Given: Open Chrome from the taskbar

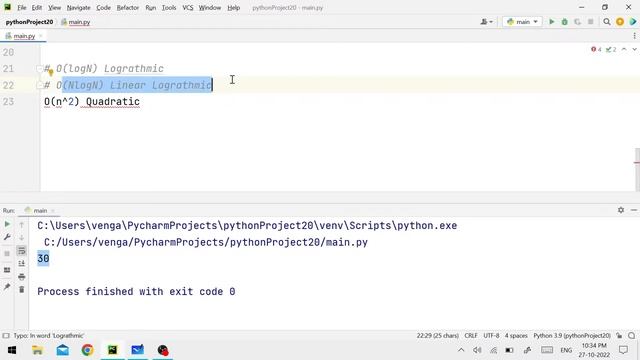Looking at the screenshot, I should 87,350.
